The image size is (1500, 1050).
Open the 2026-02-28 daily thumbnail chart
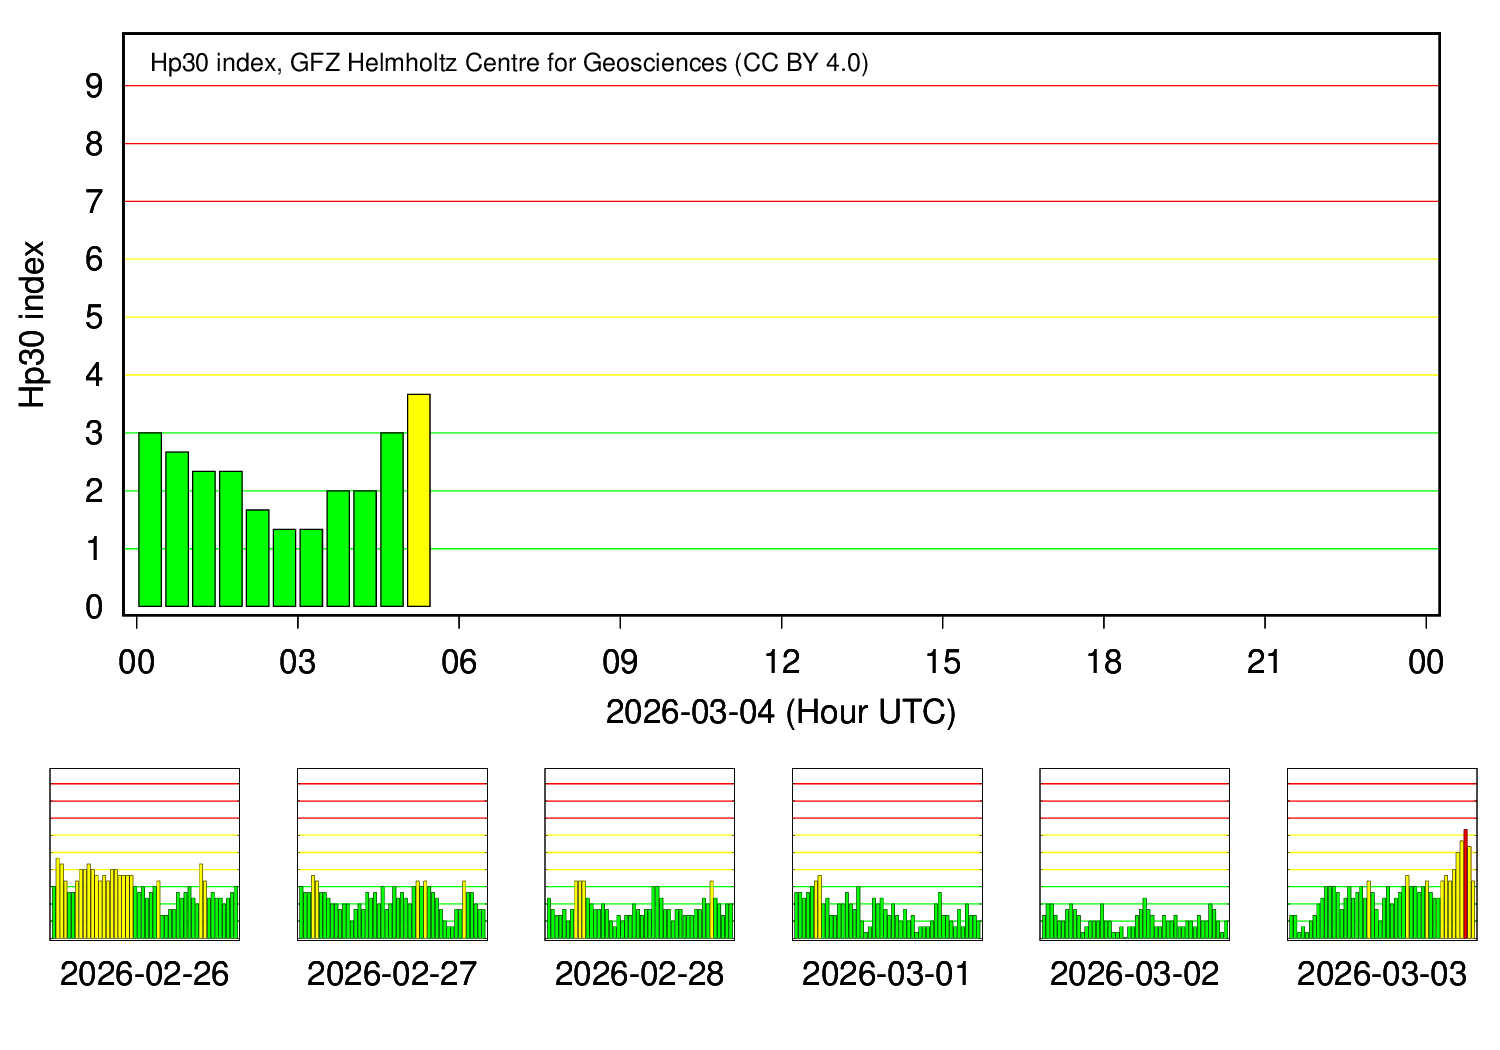pyautogui.click(x=638, y=855)
